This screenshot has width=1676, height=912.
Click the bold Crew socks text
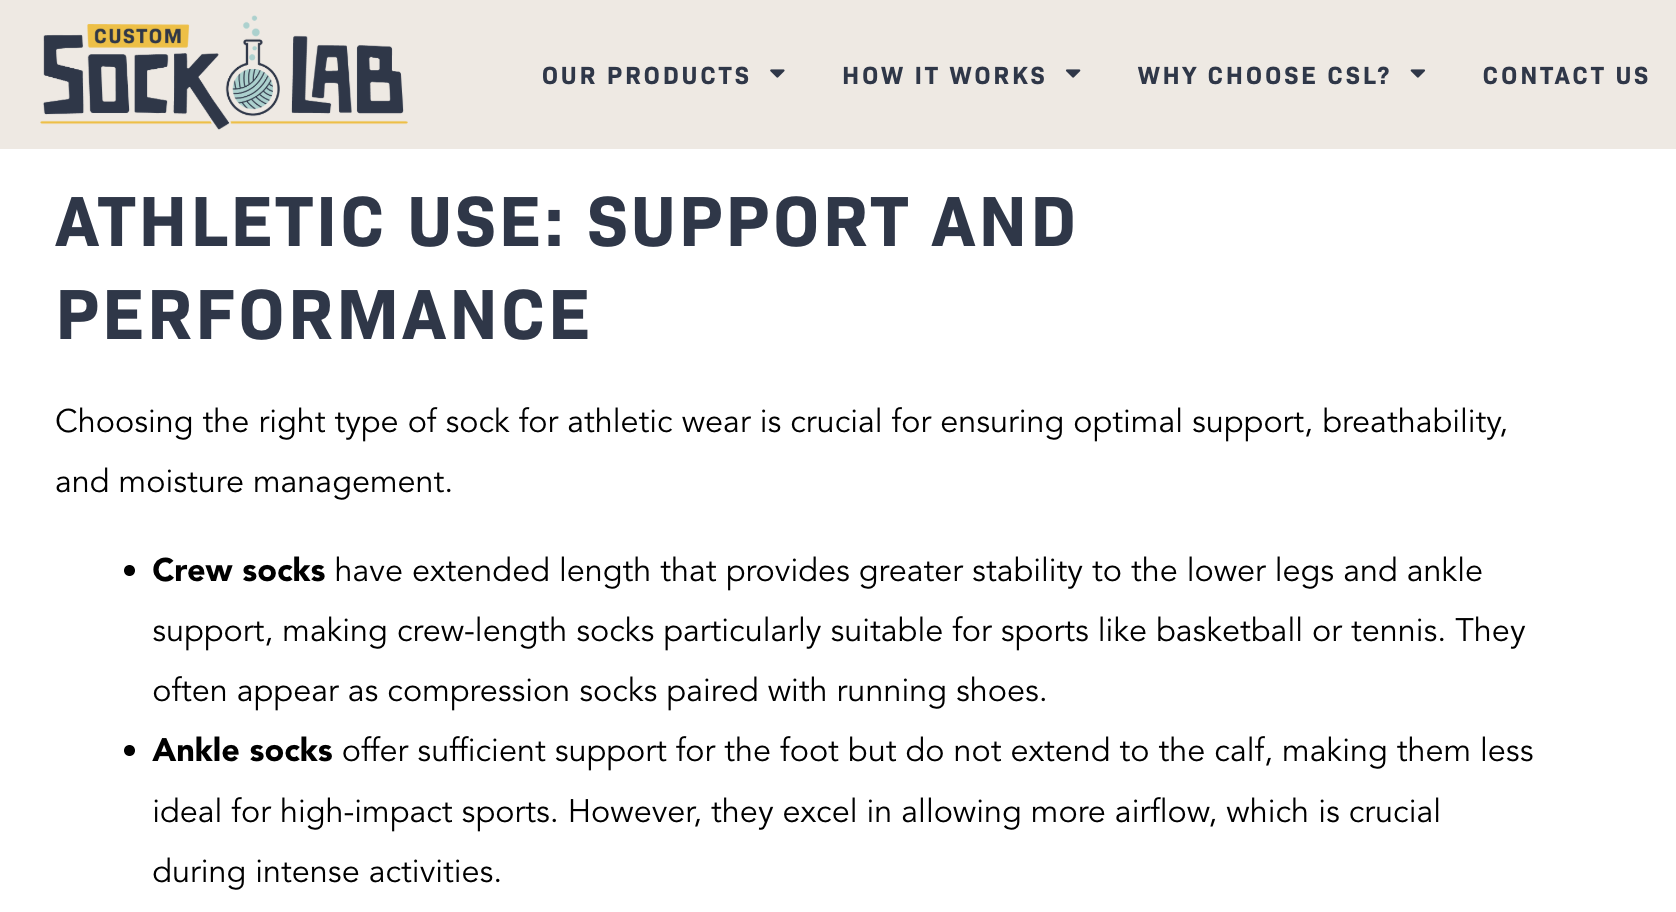pyautogui.click(x=239, y=571)
